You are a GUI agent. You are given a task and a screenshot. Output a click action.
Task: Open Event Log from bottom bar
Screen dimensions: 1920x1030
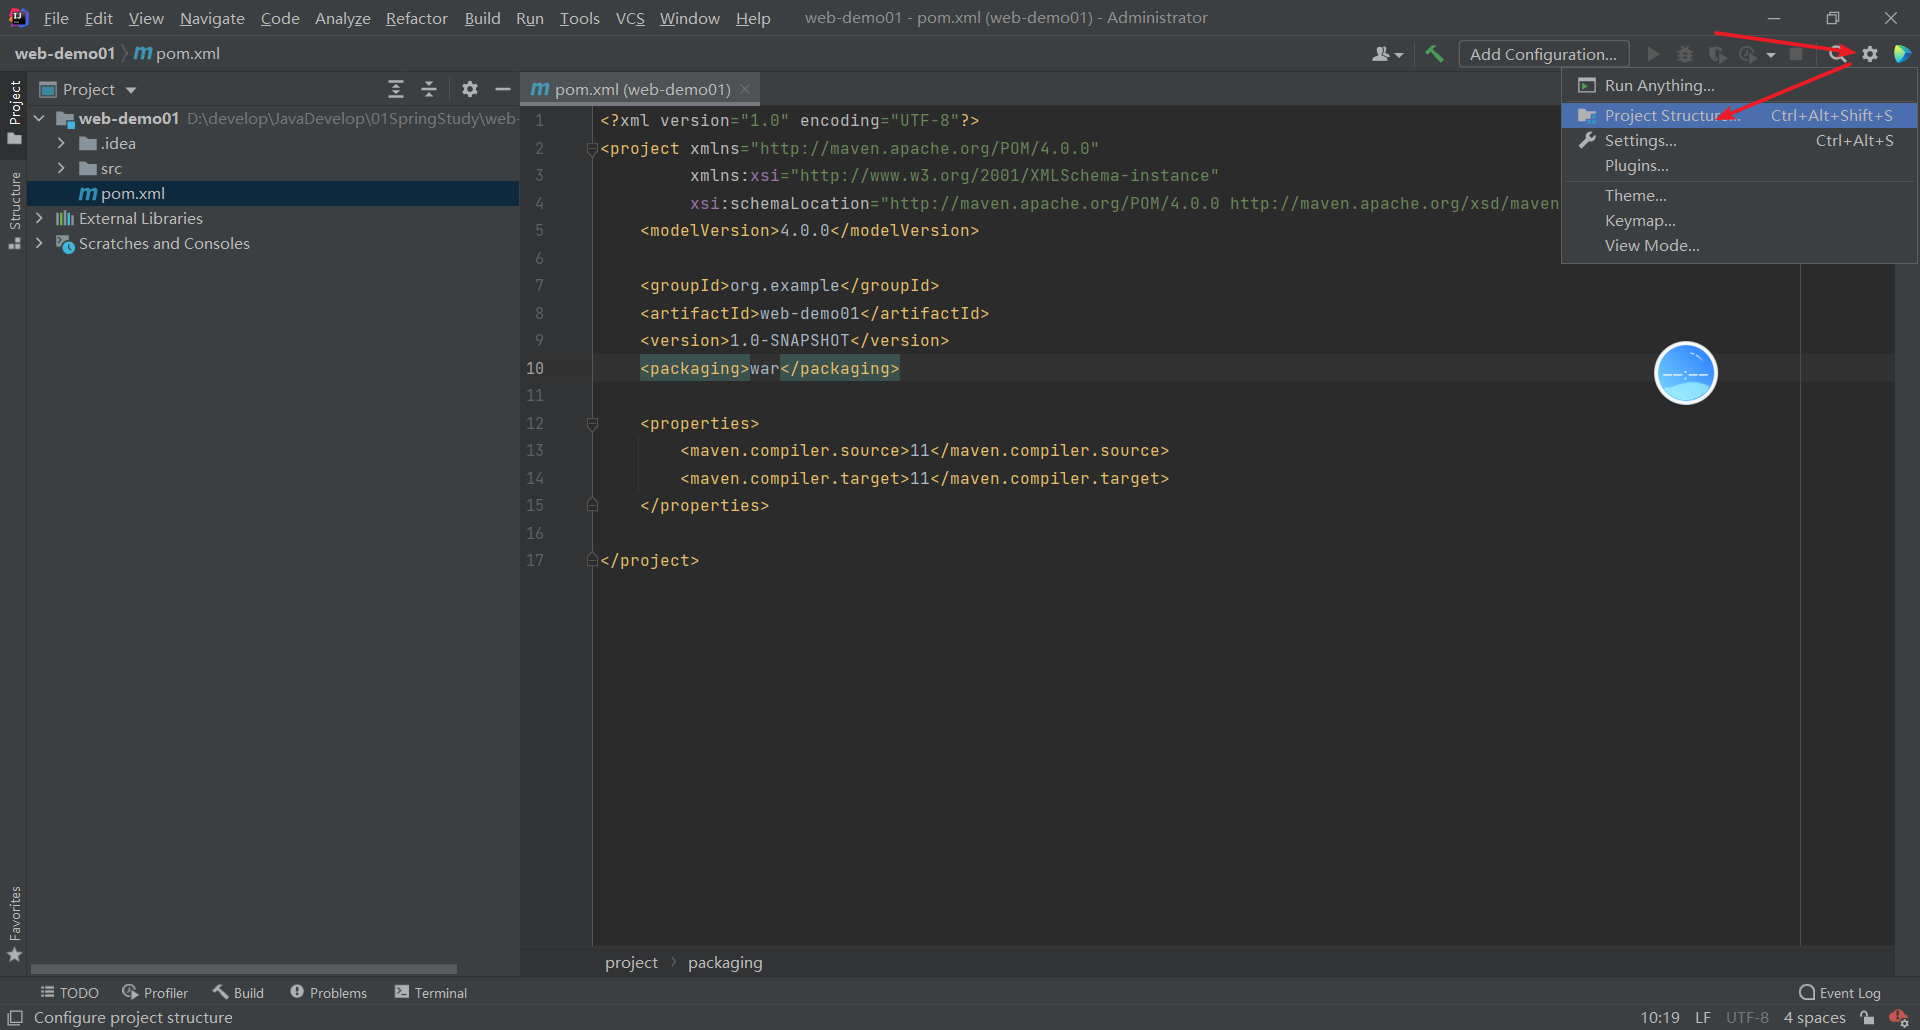point(1840,993)
